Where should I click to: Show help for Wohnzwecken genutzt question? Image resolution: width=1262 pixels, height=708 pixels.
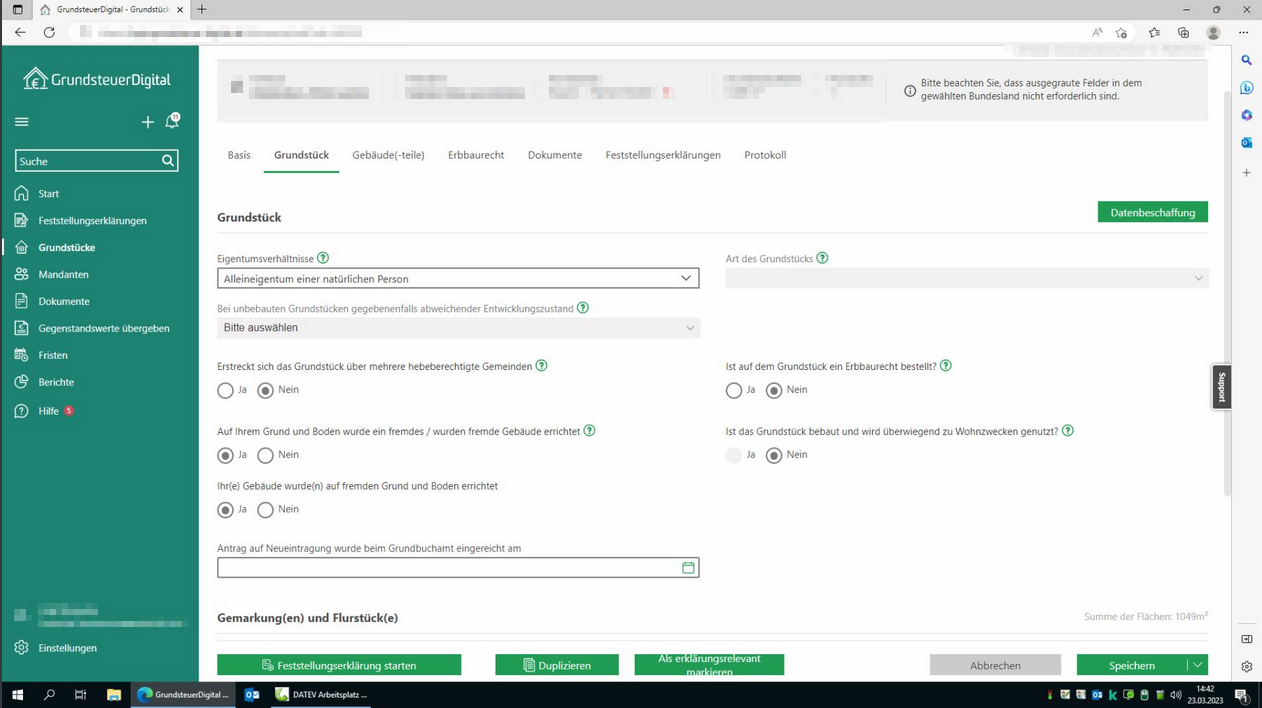(1068, 431)
